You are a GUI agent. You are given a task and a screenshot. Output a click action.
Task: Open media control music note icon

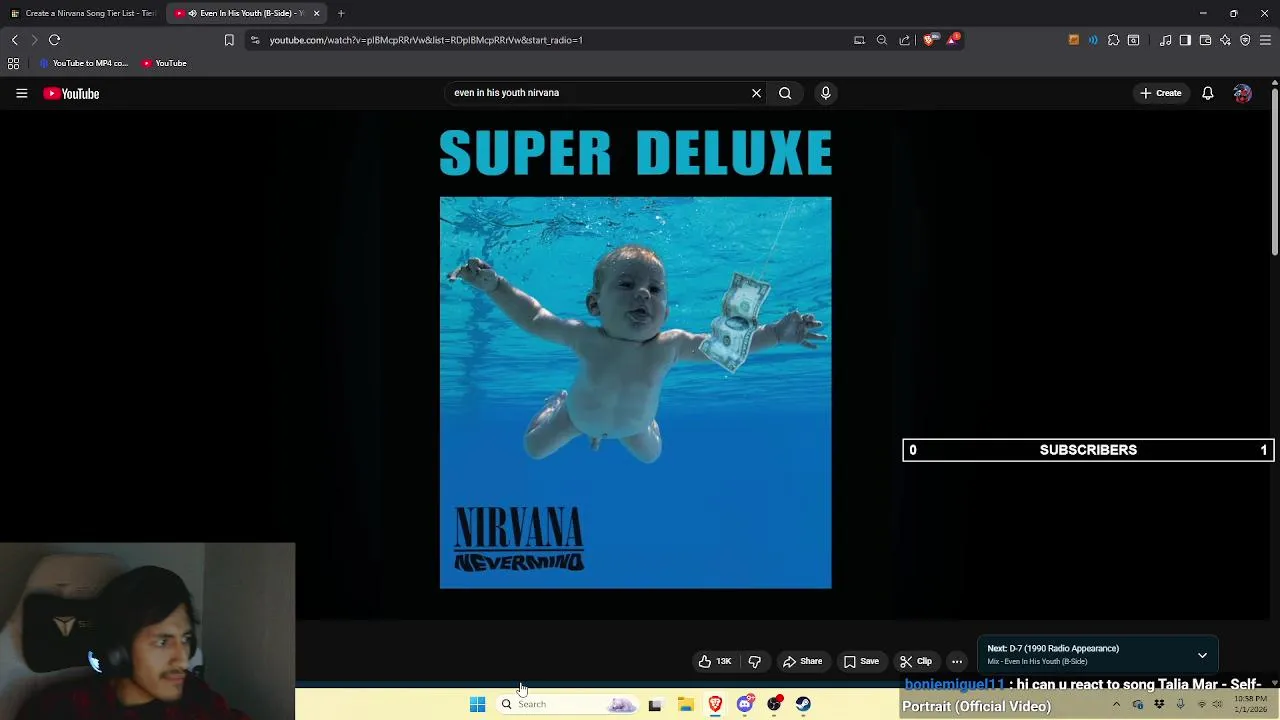tap(1165, 40)
